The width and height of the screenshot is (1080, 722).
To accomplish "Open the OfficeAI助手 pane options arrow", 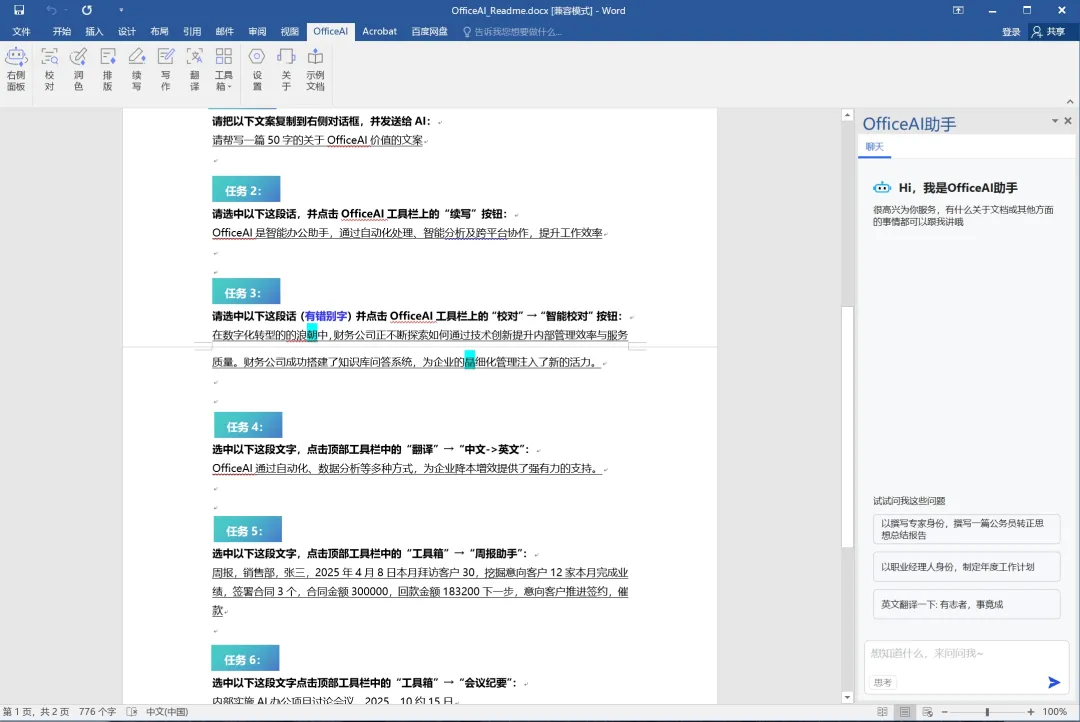I will (x=1055, y=121).
